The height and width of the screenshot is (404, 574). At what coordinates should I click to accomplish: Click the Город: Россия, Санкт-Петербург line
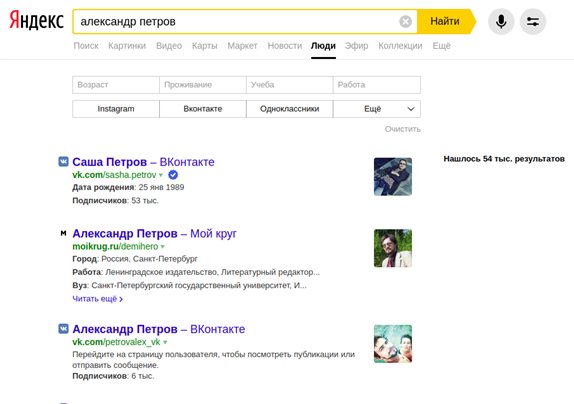[x=135, y=259]
